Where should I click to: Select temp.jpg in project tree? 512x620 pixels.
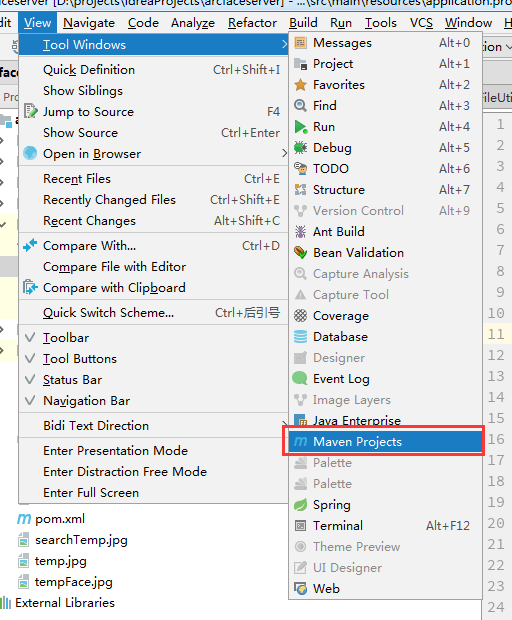[x=60, y=561]
